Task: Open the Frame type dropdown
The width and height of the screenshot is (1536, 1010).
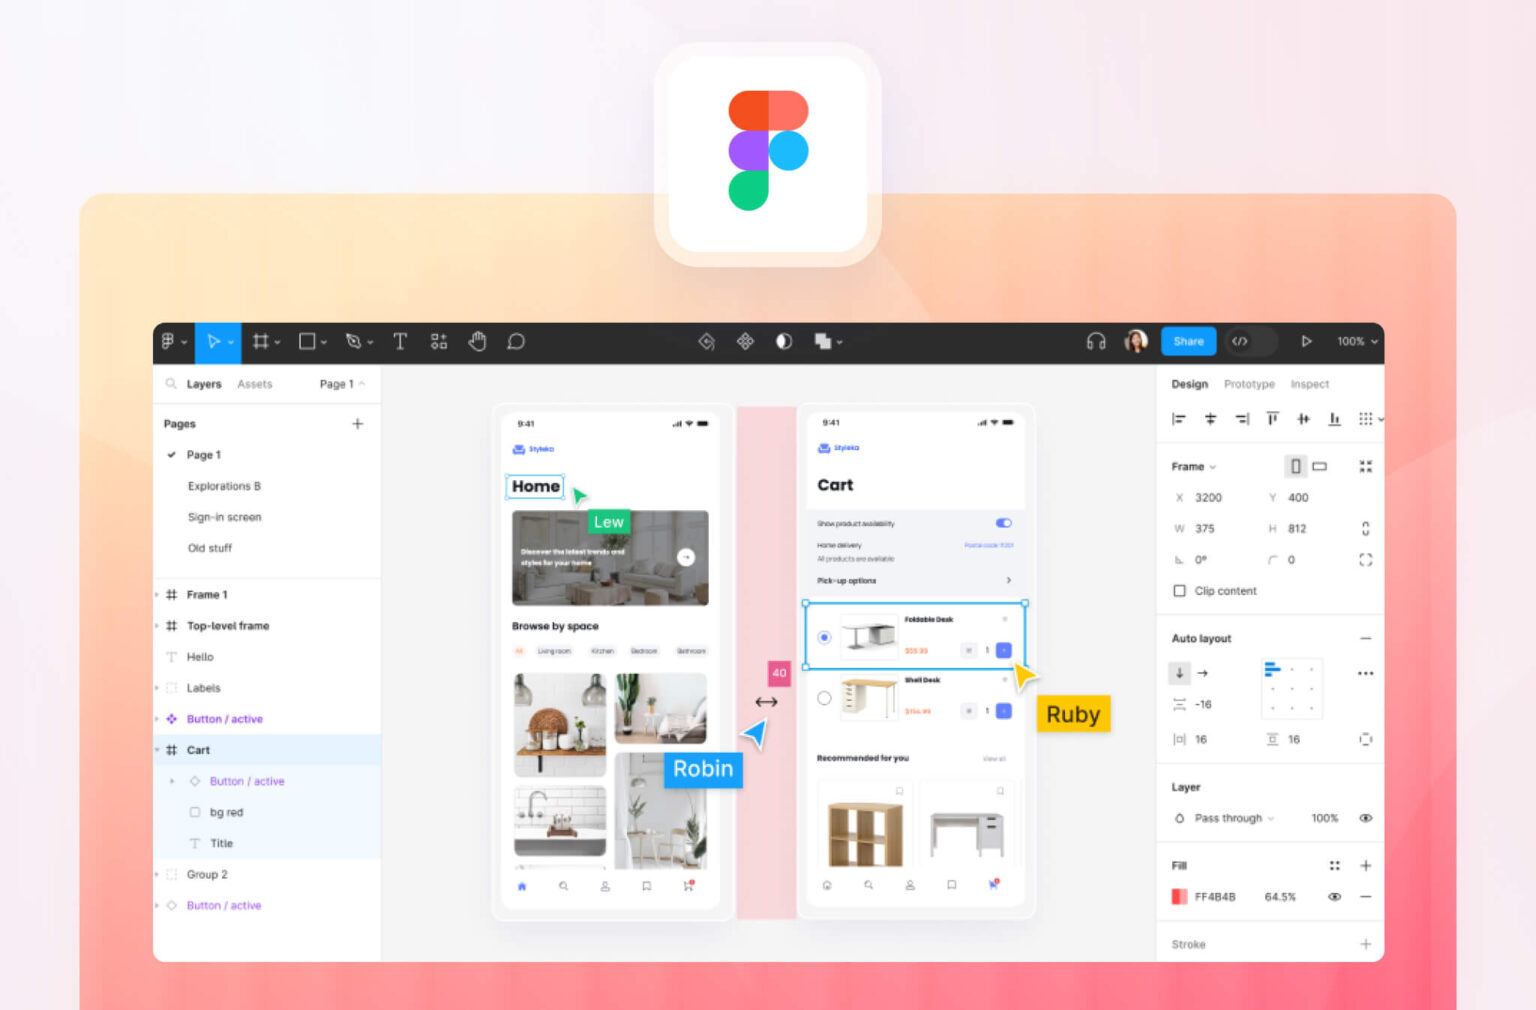Action: point(1197,466)
